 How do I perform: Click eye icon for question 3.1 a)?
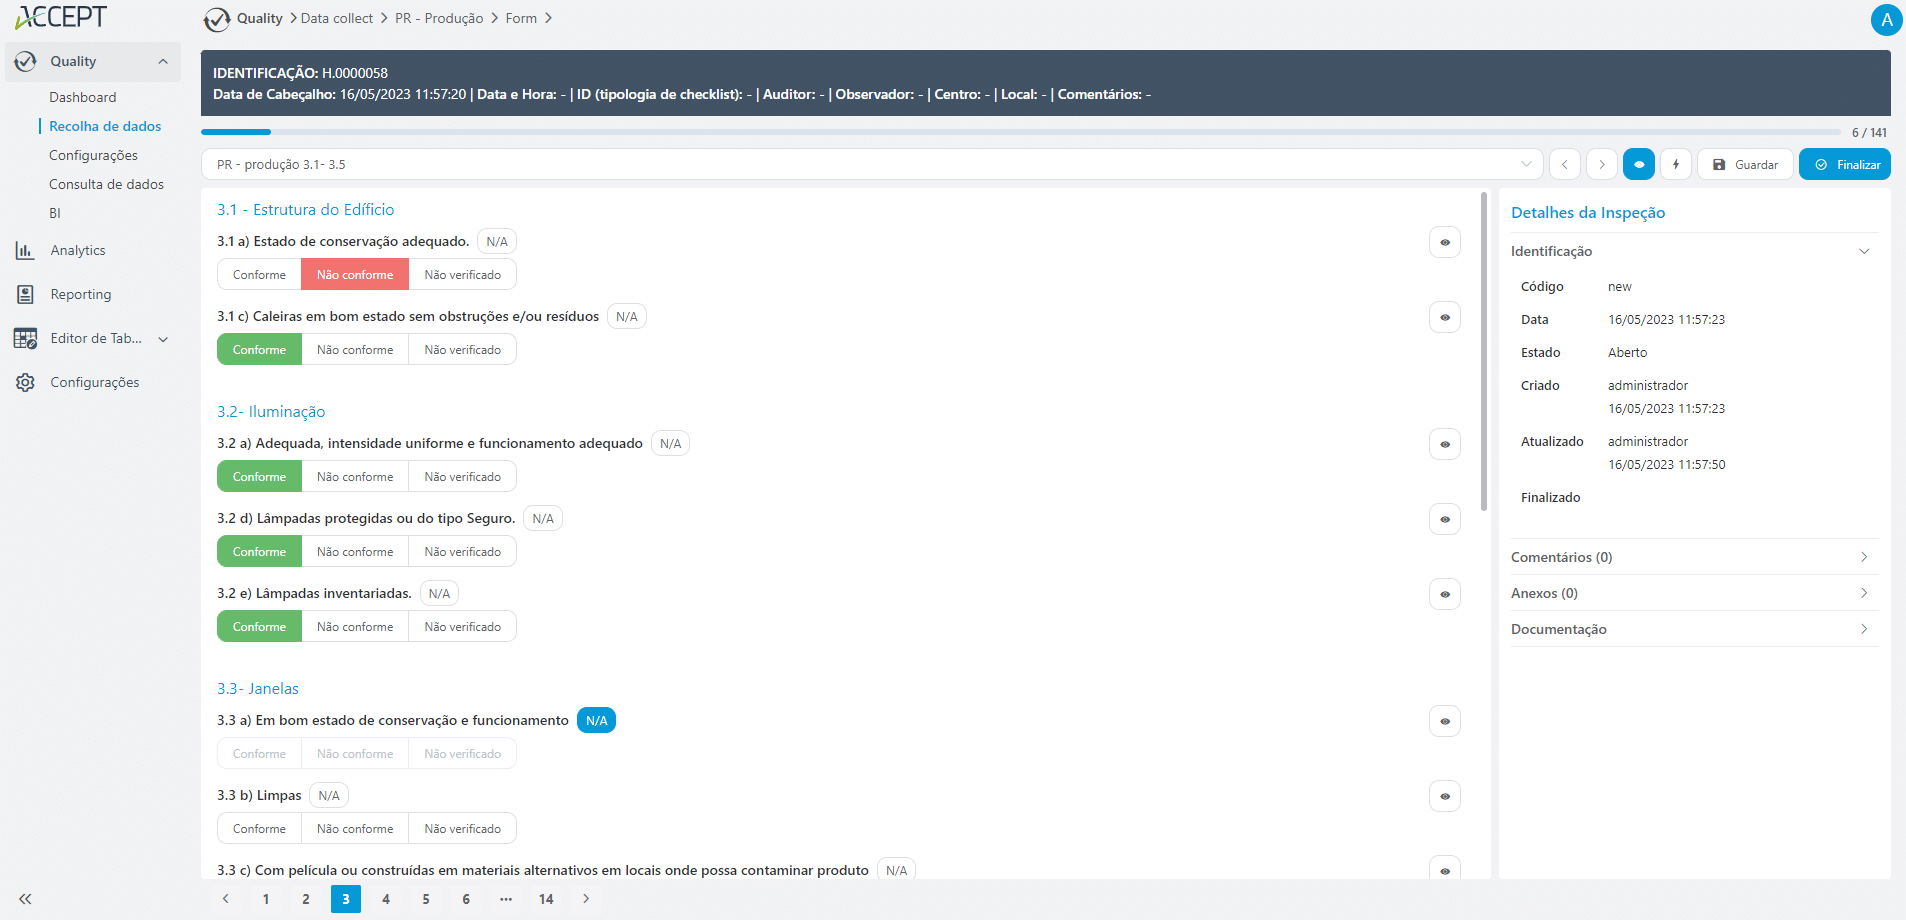[1445, 243]
